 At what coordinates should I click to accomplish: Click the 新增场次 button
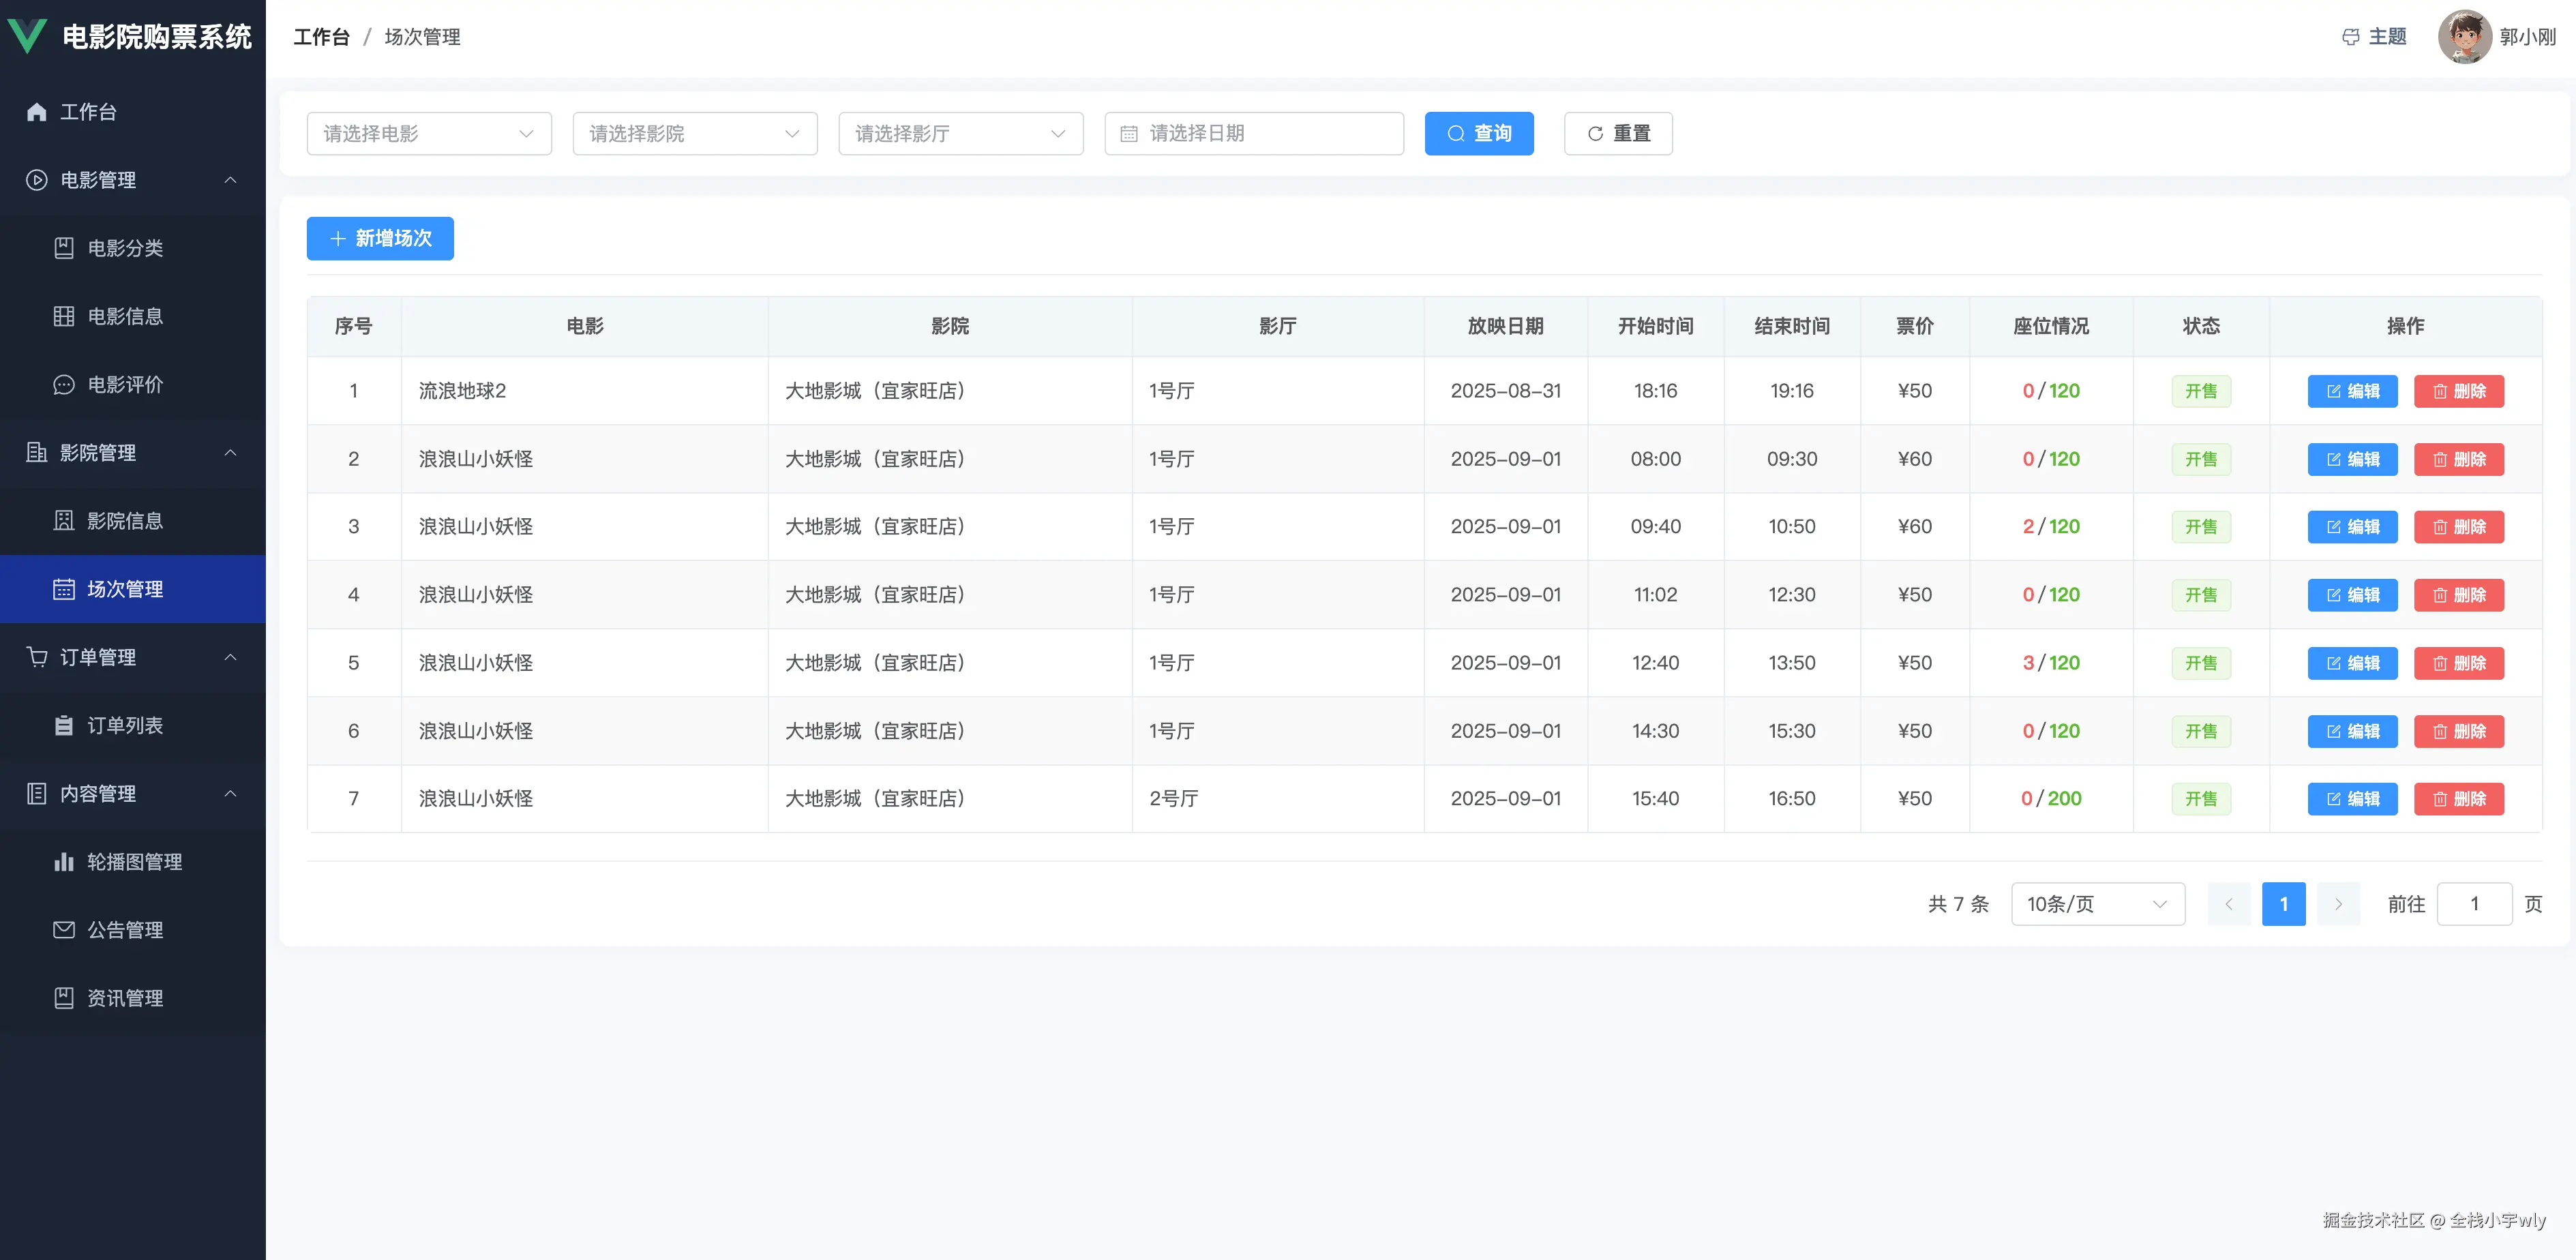pyautogui.click(x=380, y=239)
